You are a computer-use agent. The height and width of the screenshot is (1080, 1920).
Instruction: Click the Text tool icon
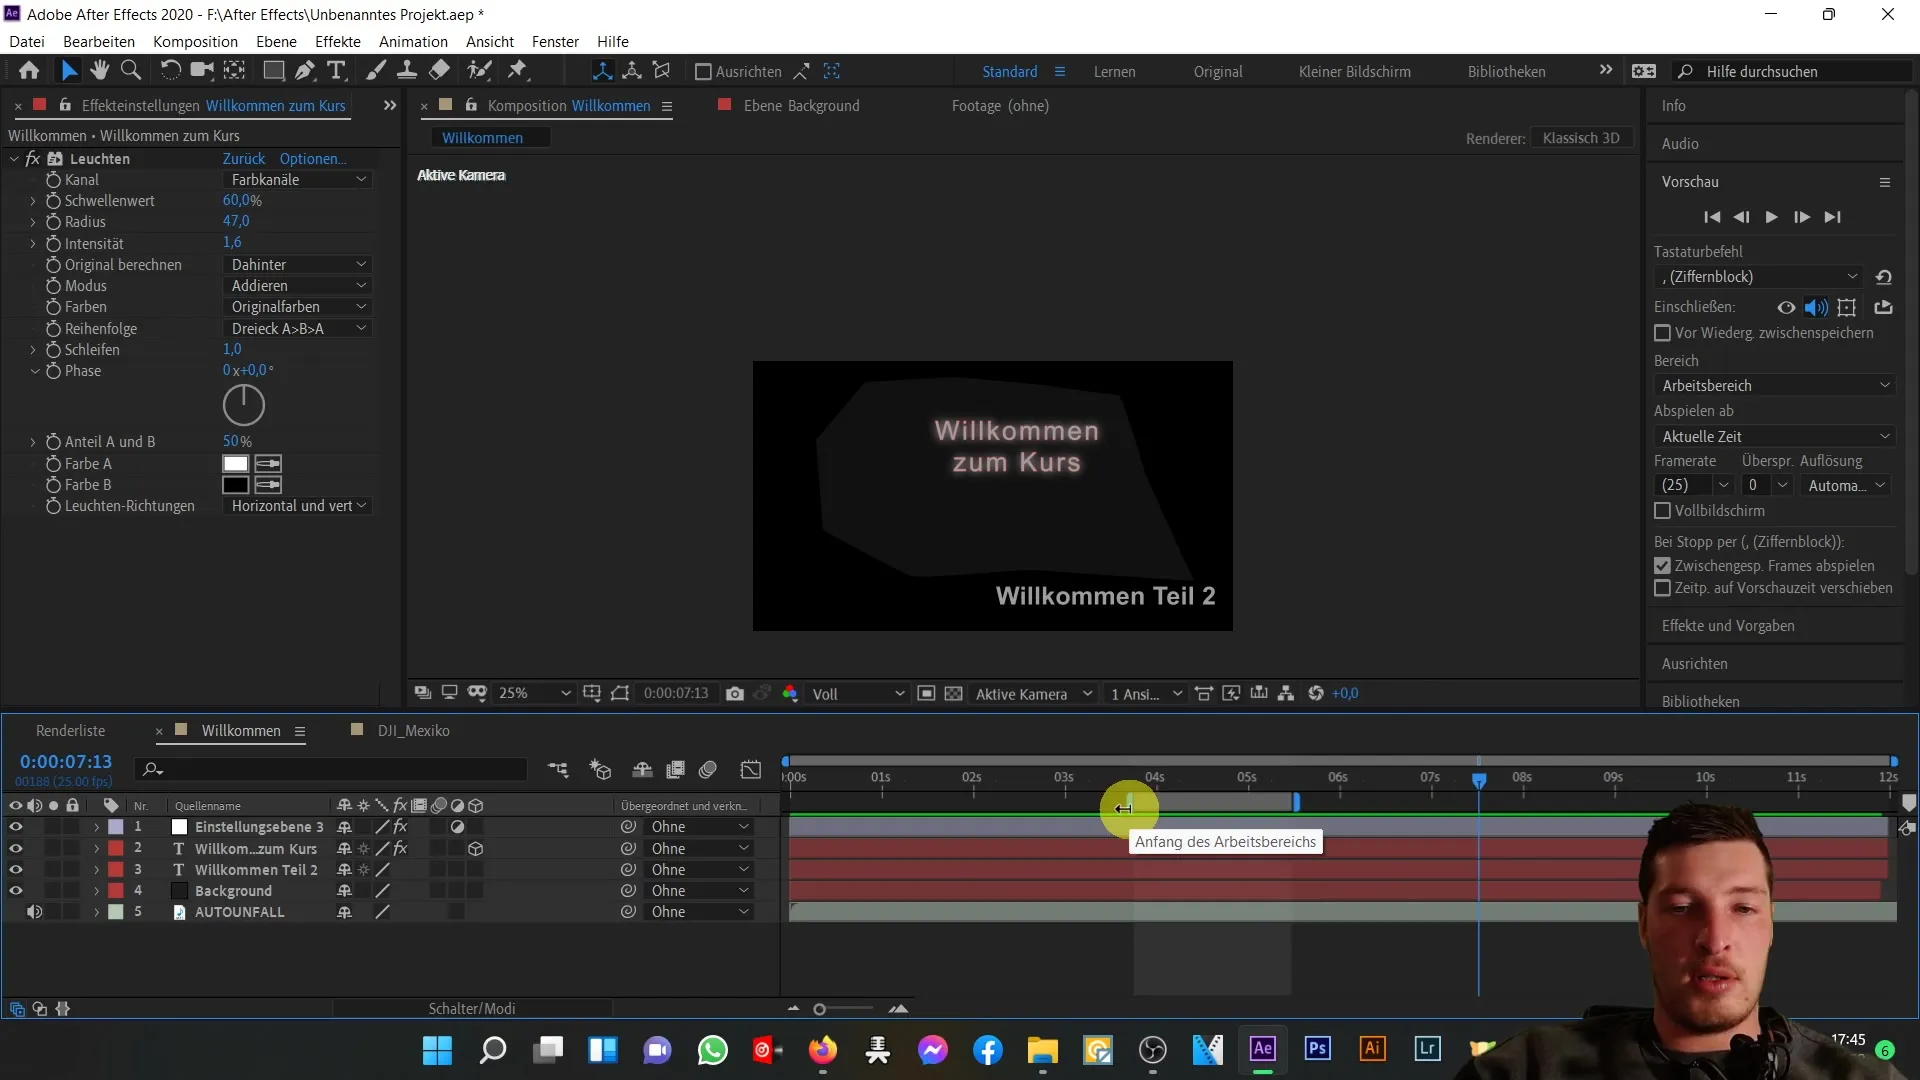click(335, 70)
